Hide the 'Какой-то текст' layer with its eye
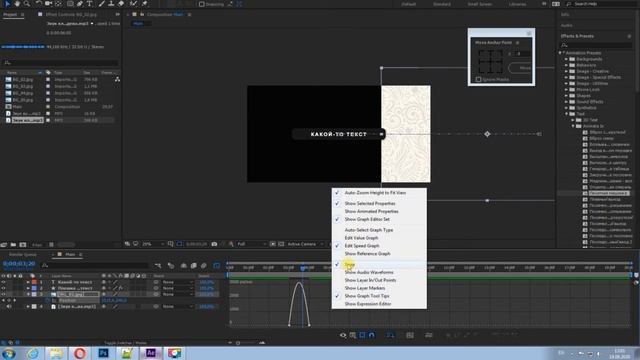Viewport: 640px width, 360px height. [3, 282]
